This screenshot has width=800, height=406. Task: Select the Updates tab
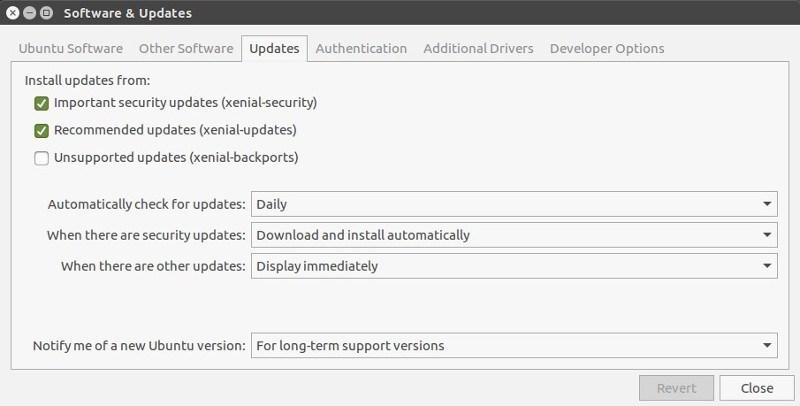coord(274,48)
